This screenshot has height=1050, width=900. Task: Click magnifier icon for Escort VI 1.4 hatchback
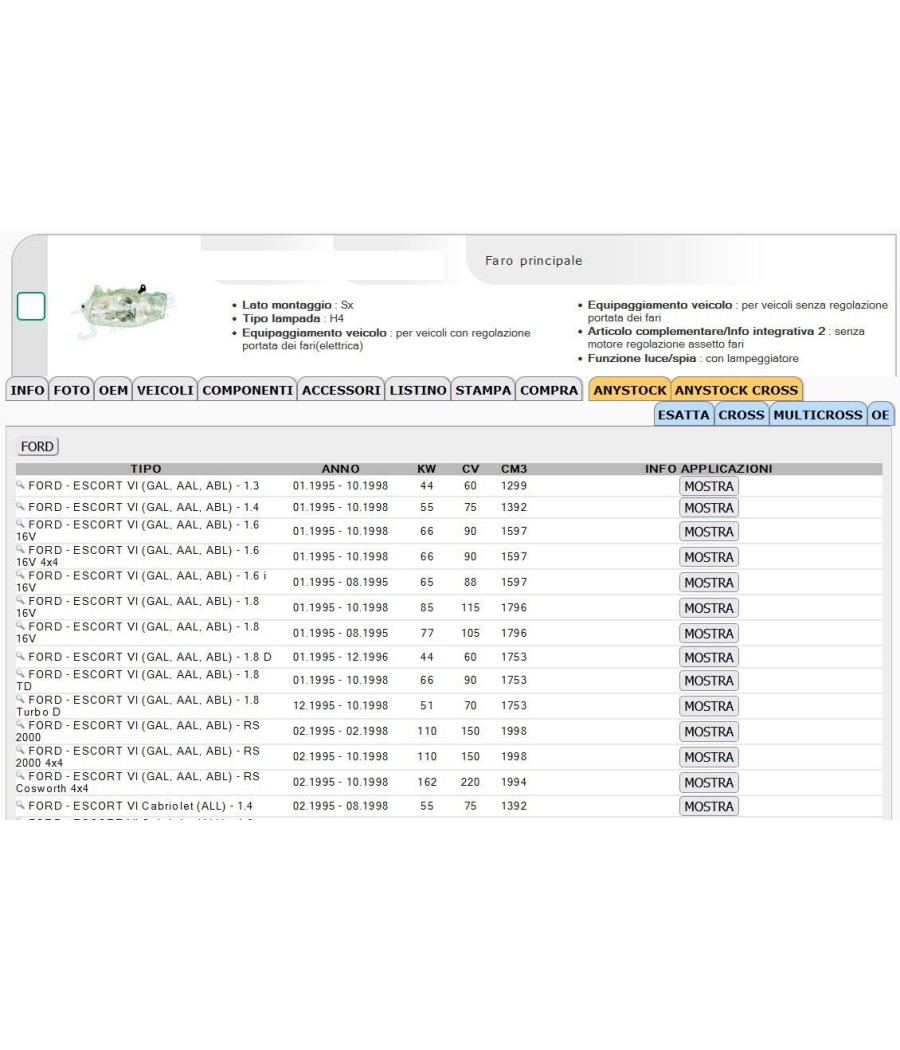[20, 506]
